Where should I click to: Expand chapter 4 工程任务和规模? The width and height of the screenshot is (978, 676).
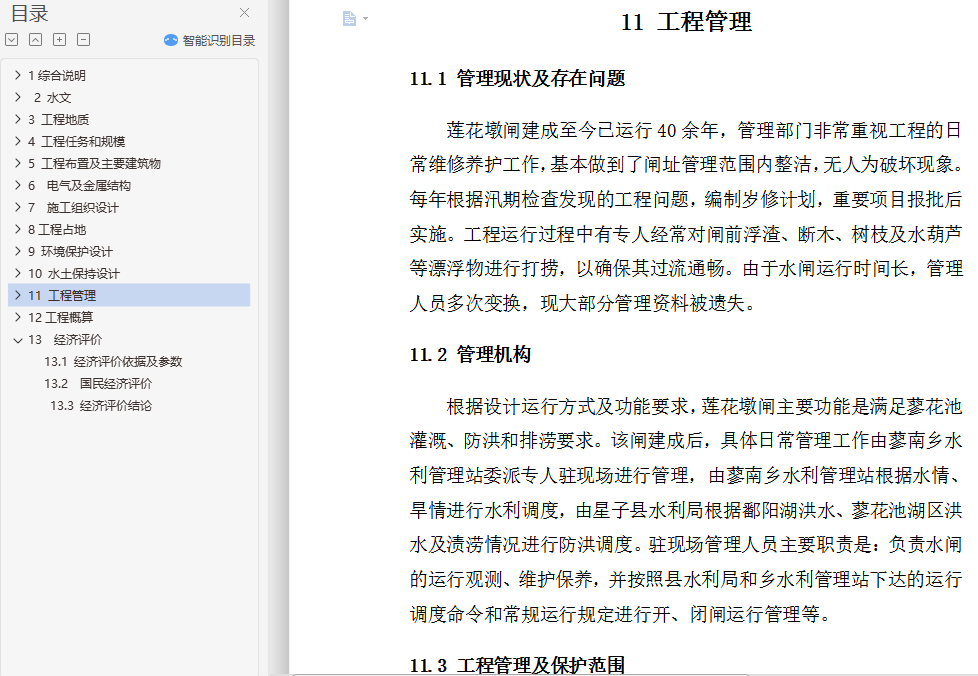(x=17, y=142)
